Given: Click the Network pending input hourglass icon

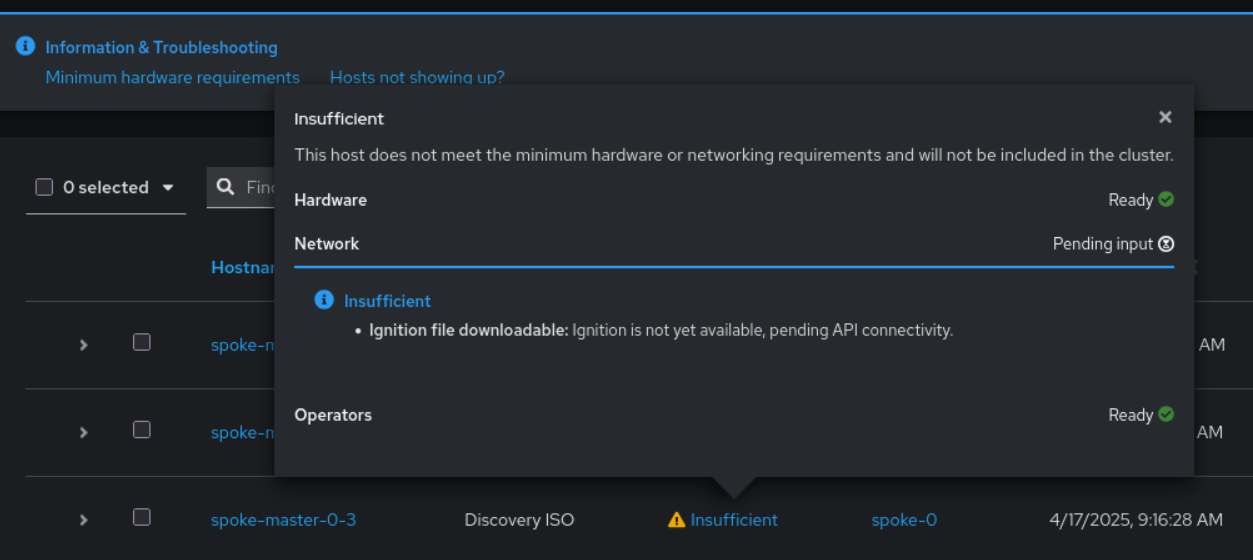Looking at the screenshot, I should pyautogui.click(x=1166, y=243).
